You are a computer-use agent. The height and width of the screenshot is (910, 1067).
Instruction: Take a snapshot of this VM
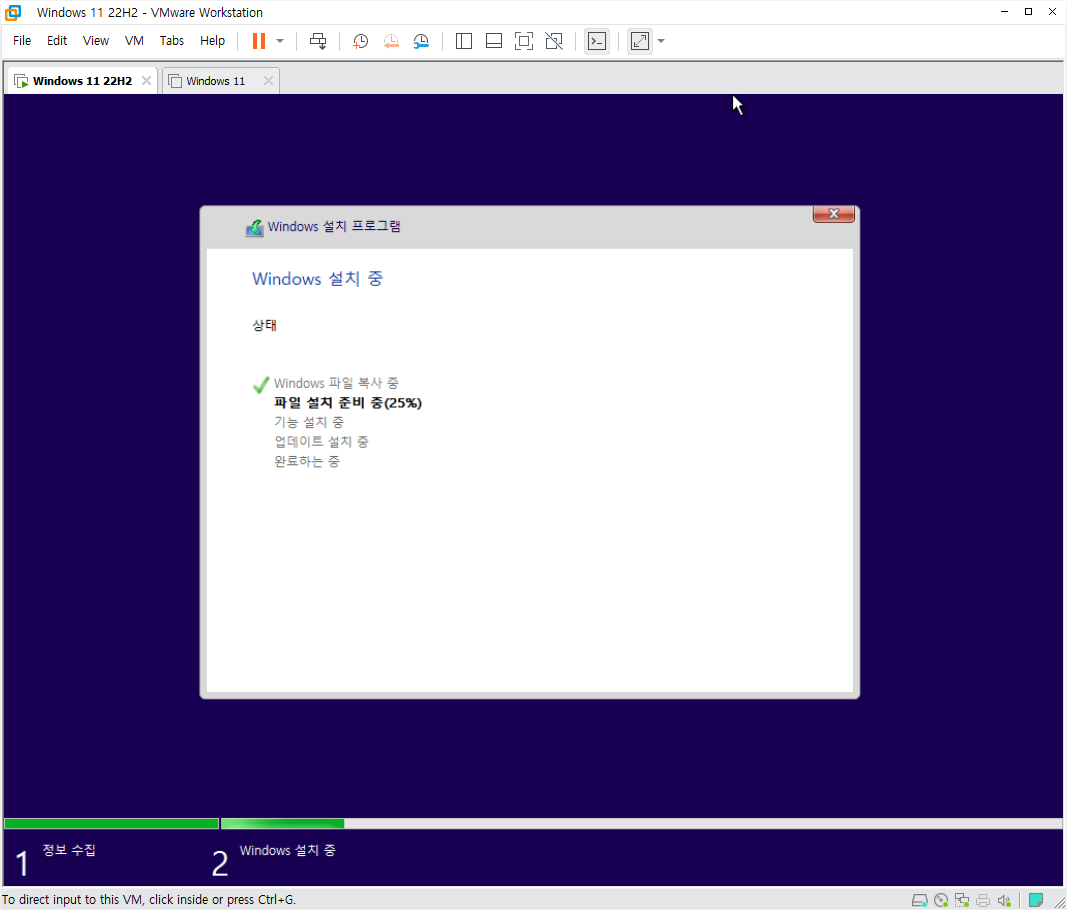click(360, 41)
